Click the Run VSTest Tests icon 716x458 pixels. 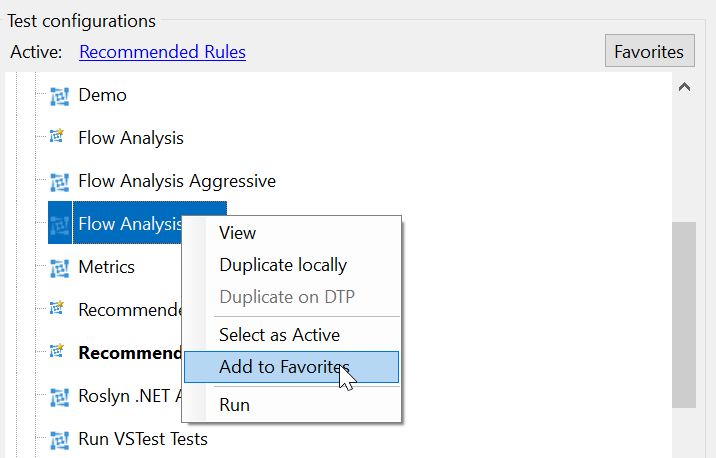point(59,440)
